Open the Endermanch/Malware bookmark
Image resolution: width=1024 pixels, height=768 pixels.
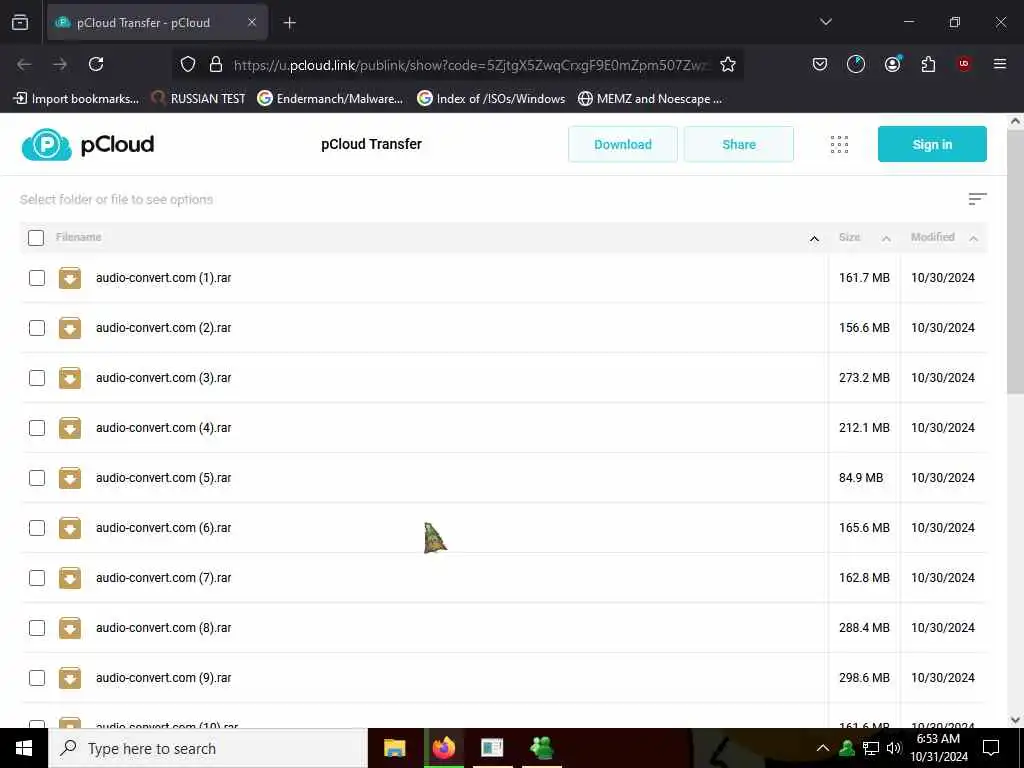330,99
